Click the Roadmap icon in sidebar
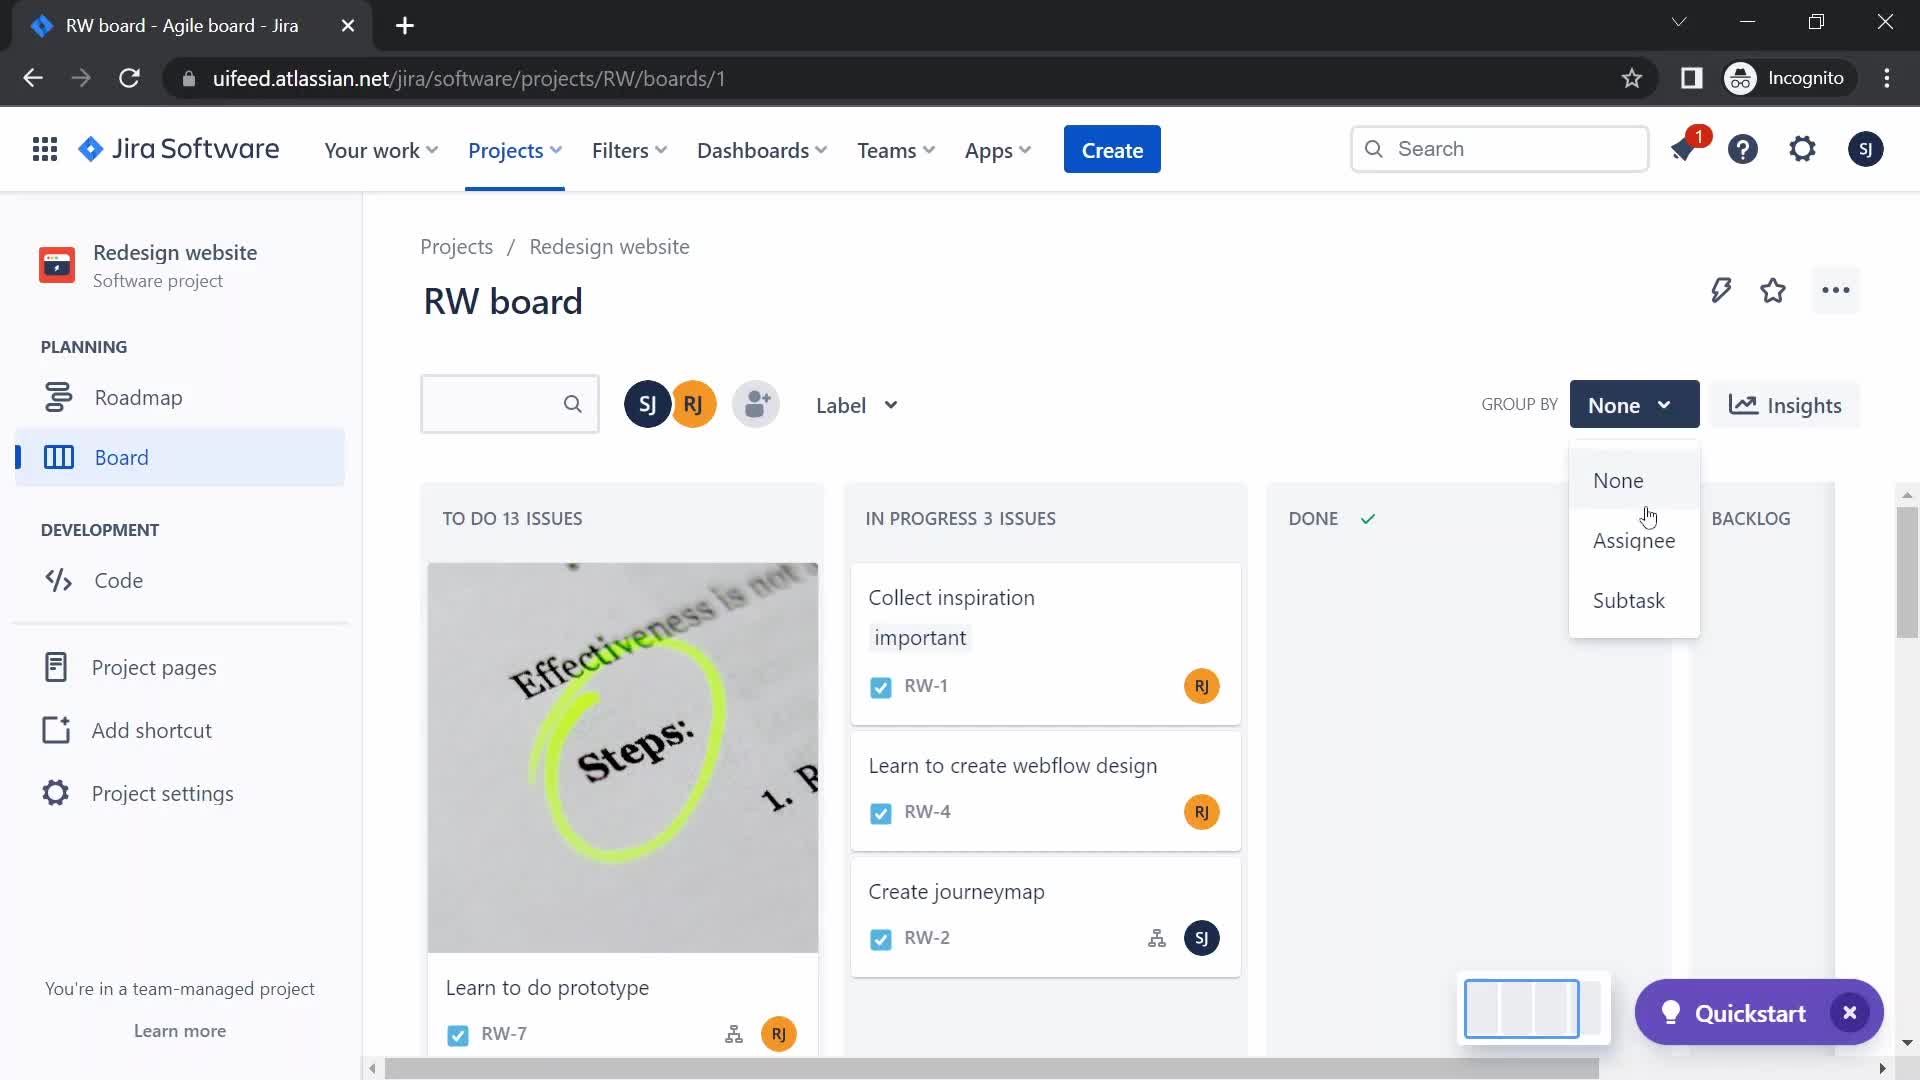 pyautogui.click(x=58, y=396)
